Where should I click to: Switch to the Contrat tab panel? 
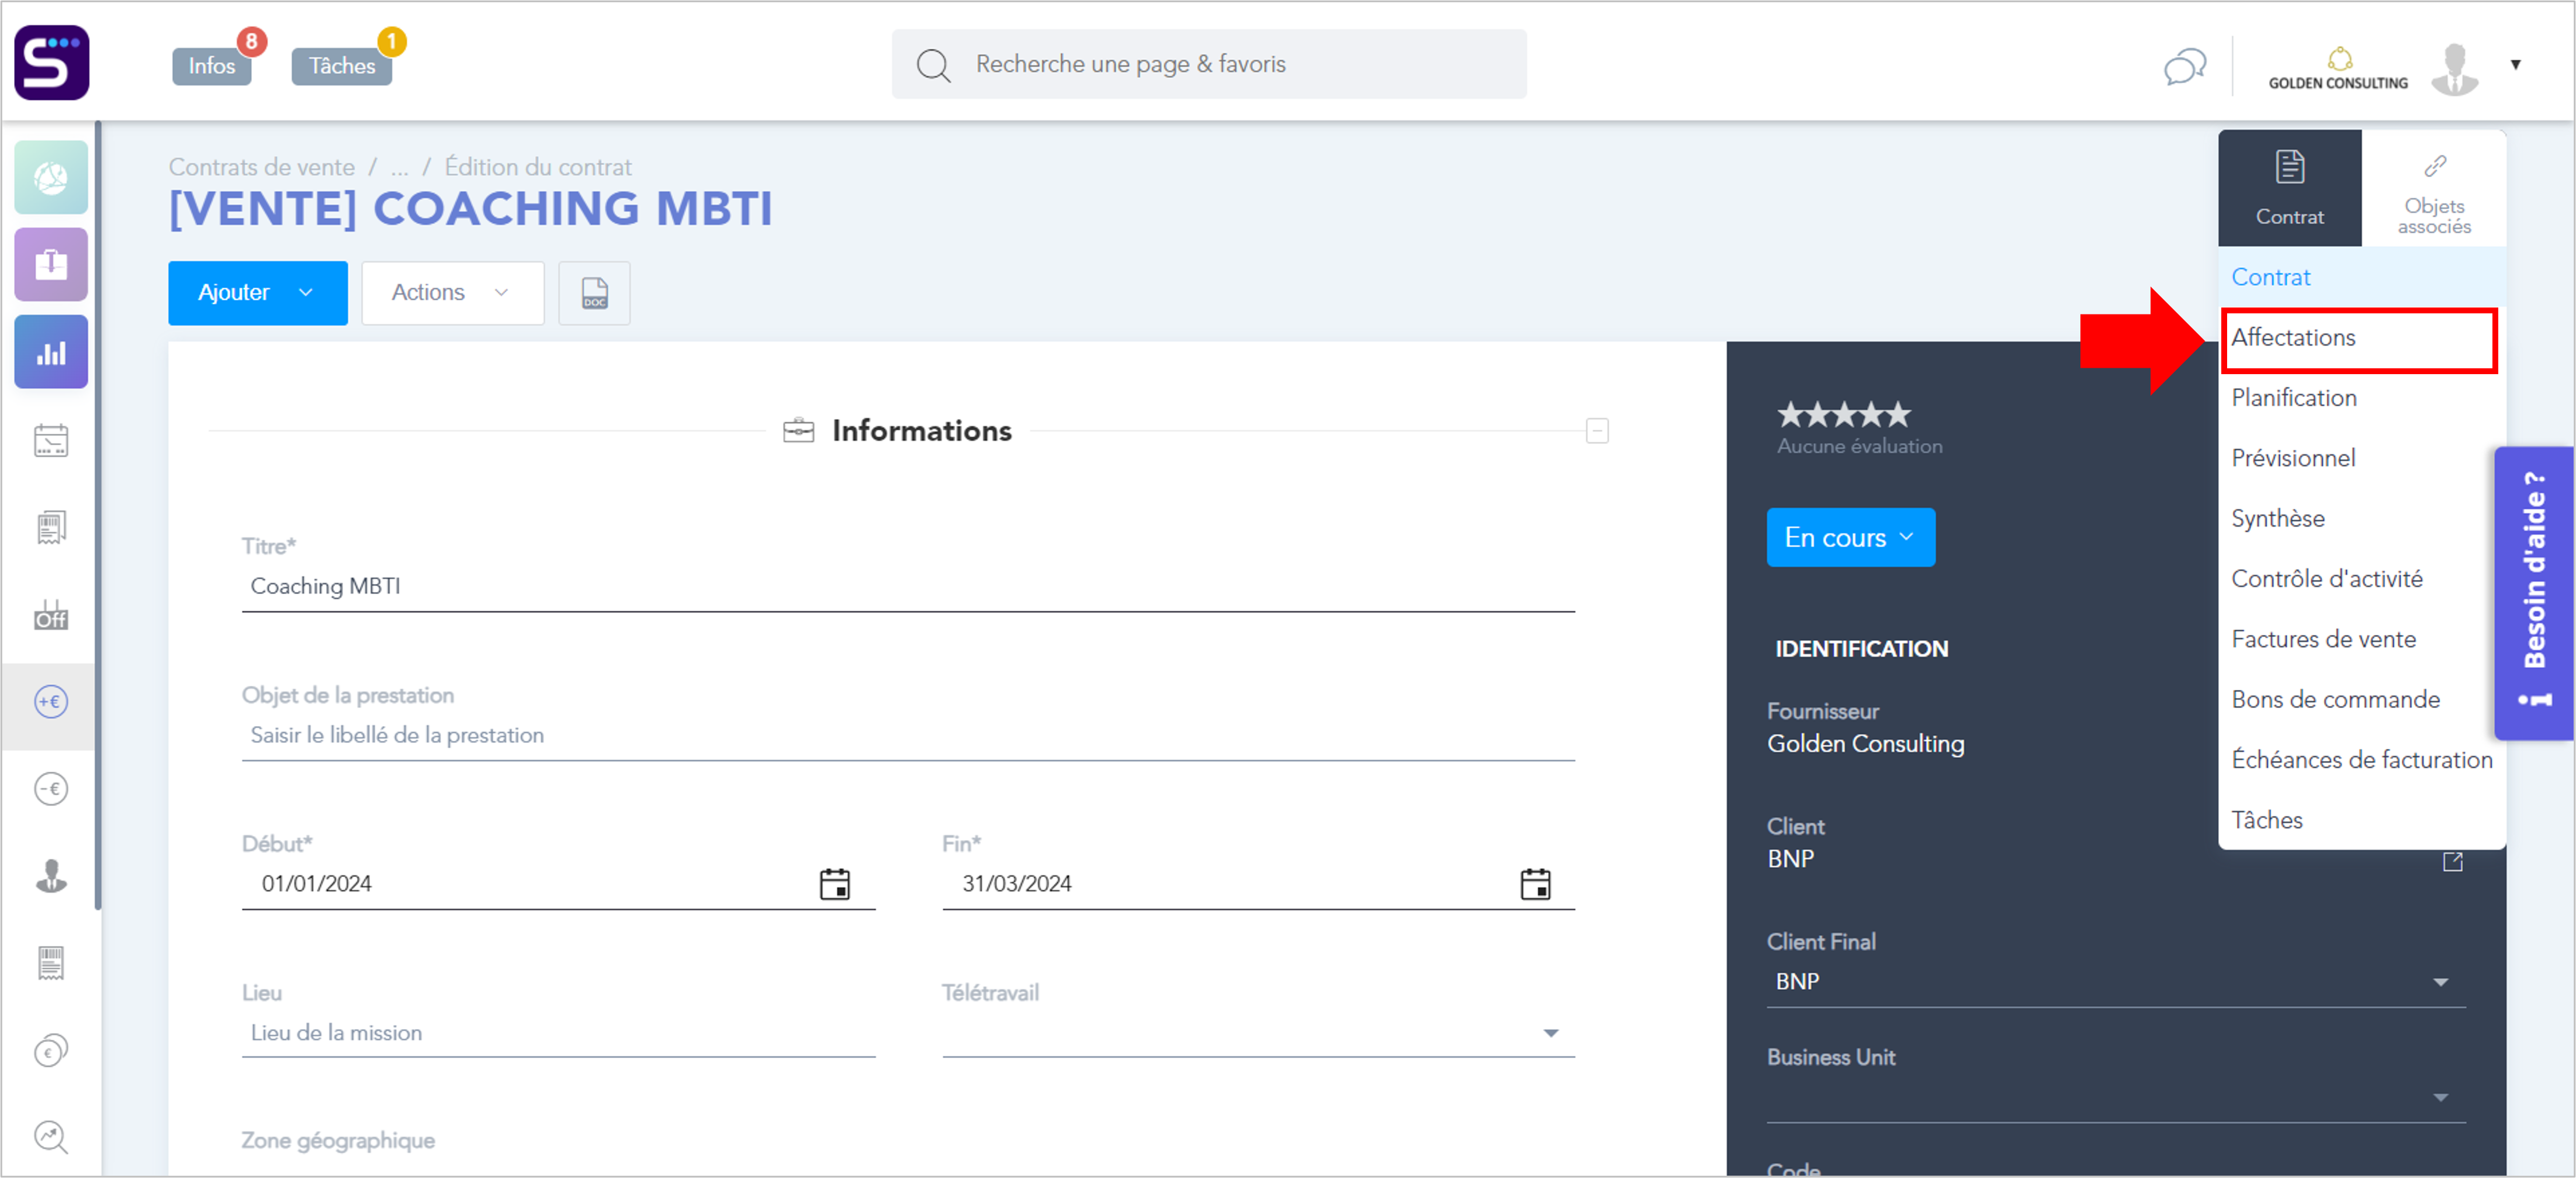pyautogui.click(x=2289, y=188)
